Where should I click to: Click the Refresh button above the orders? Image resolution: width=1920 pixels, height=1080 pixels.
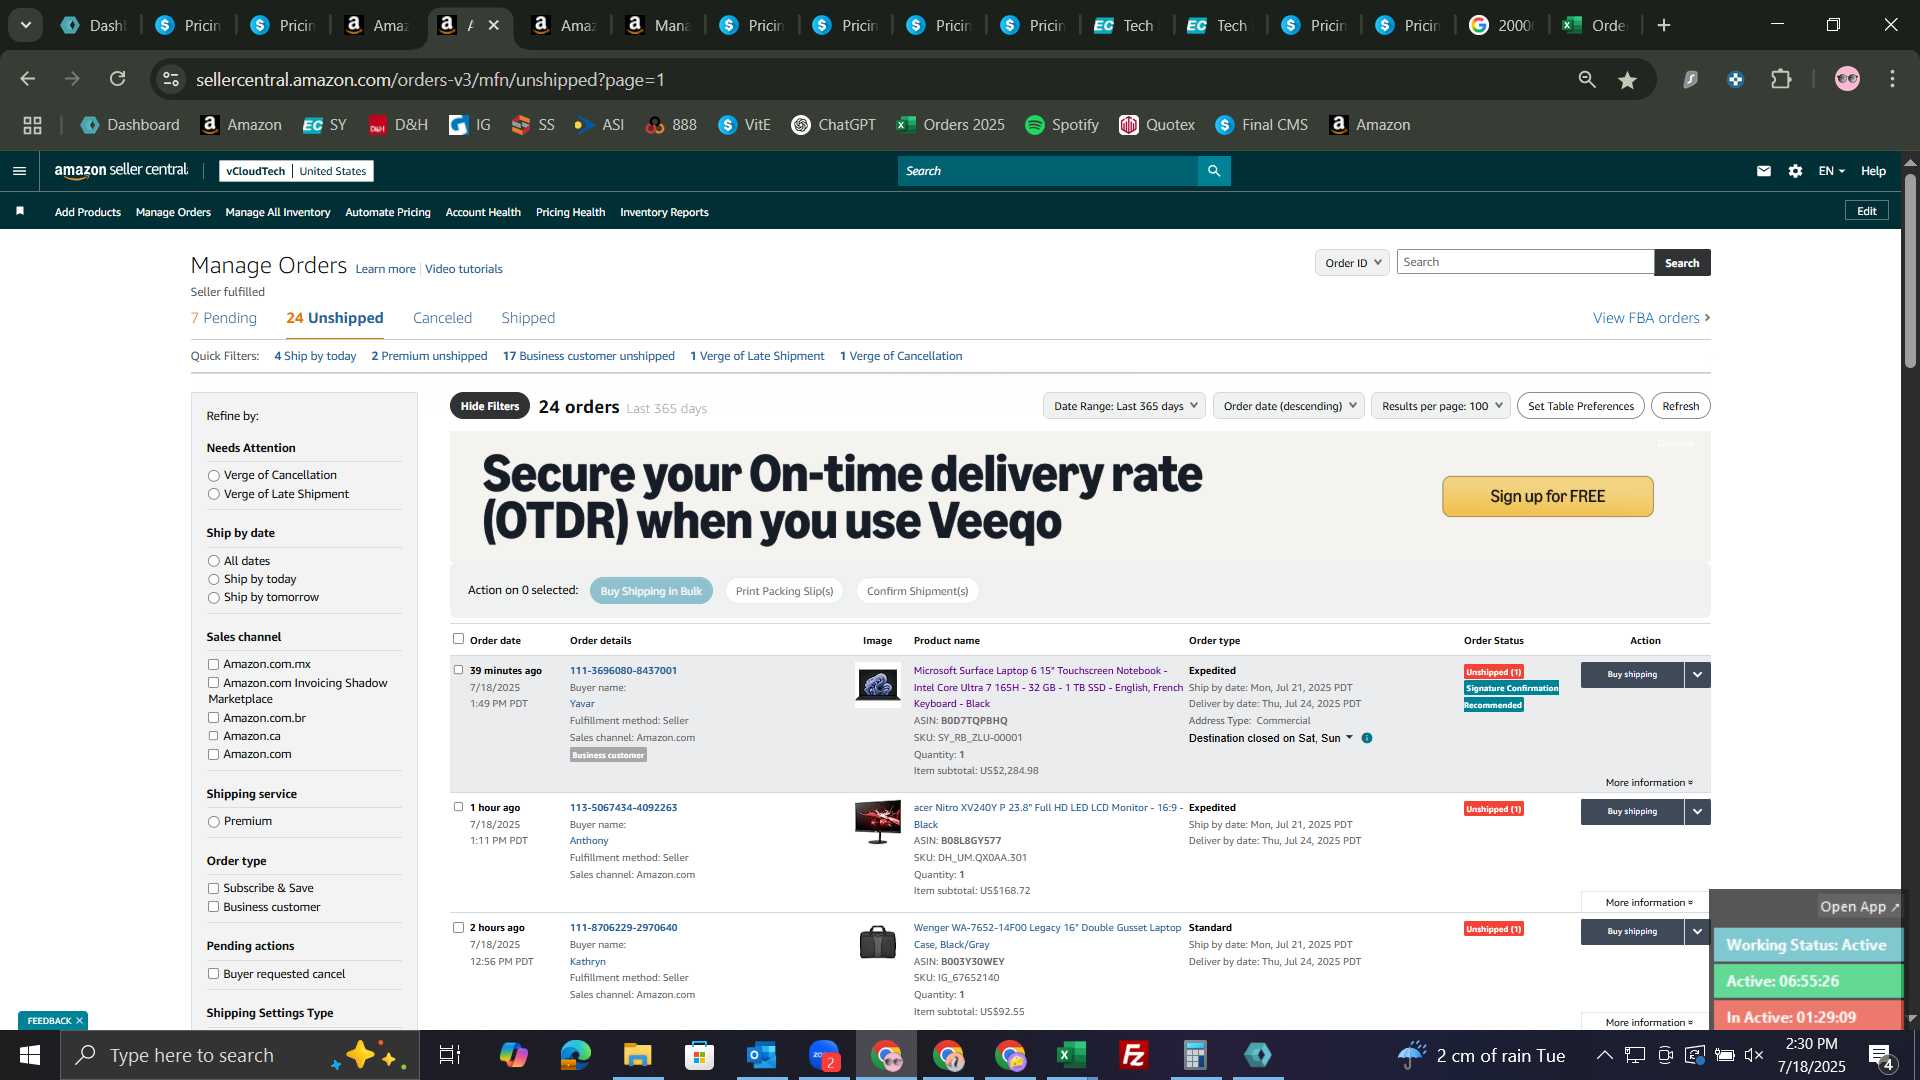(x=1680, y=406)
